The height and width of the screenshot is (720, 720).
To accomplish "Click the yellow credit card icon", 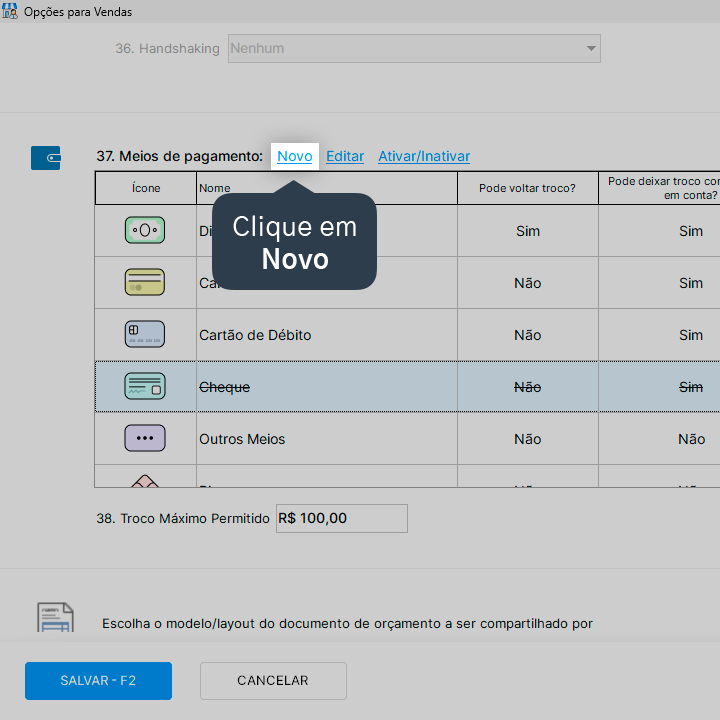I will click(x=145, y=282).
